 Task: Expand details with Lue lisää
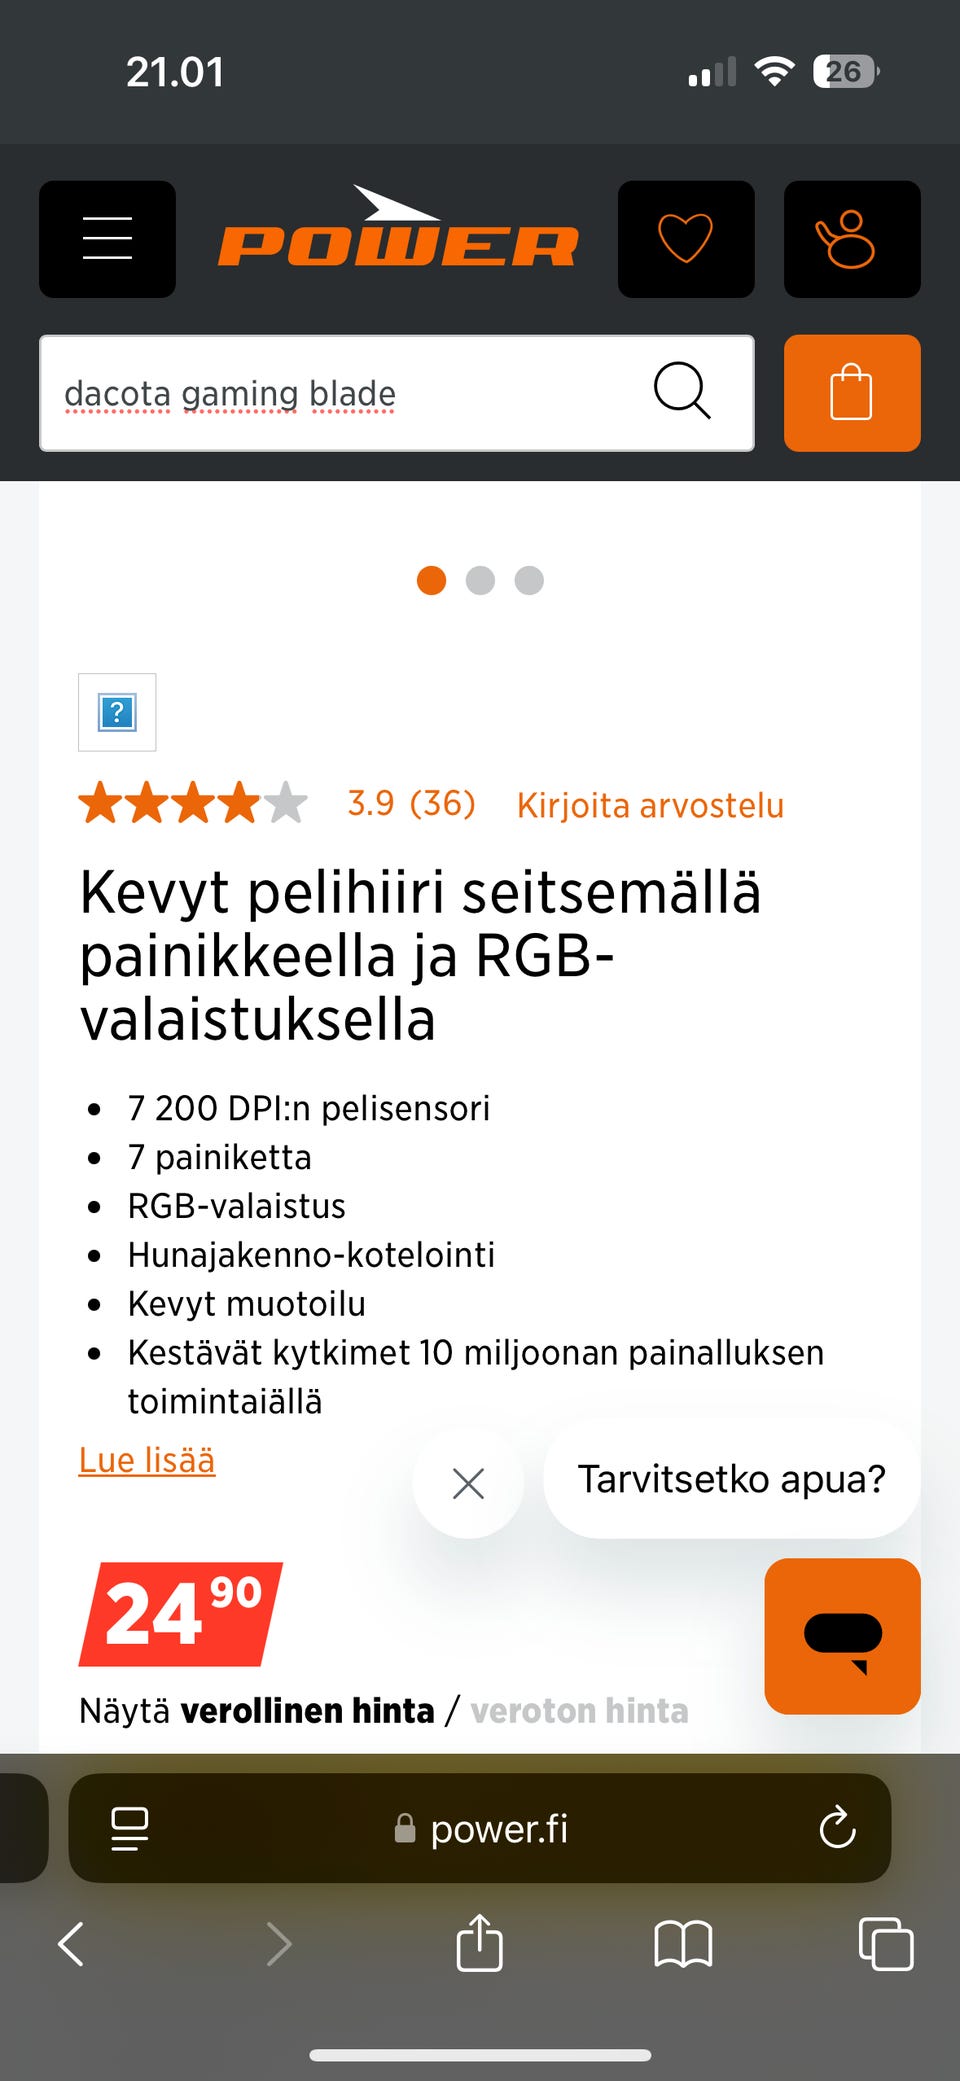coord(146,1460)
